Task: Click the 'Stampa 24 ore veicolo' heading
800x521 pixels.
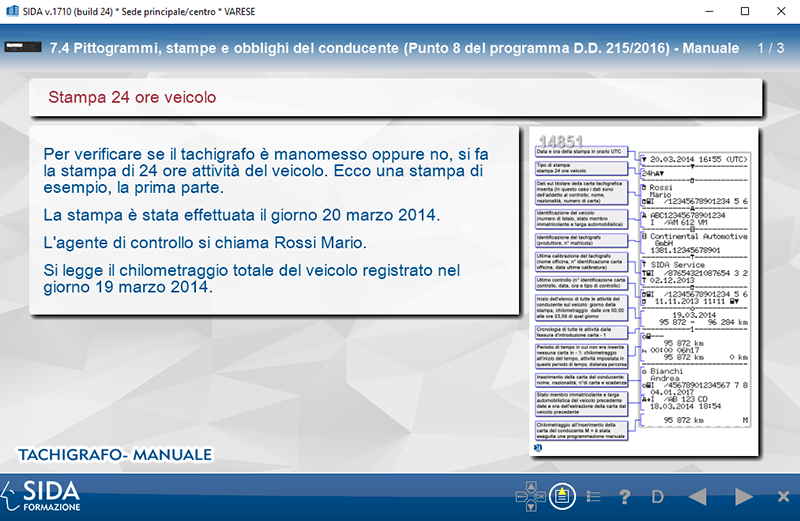Action: point(133,98)
